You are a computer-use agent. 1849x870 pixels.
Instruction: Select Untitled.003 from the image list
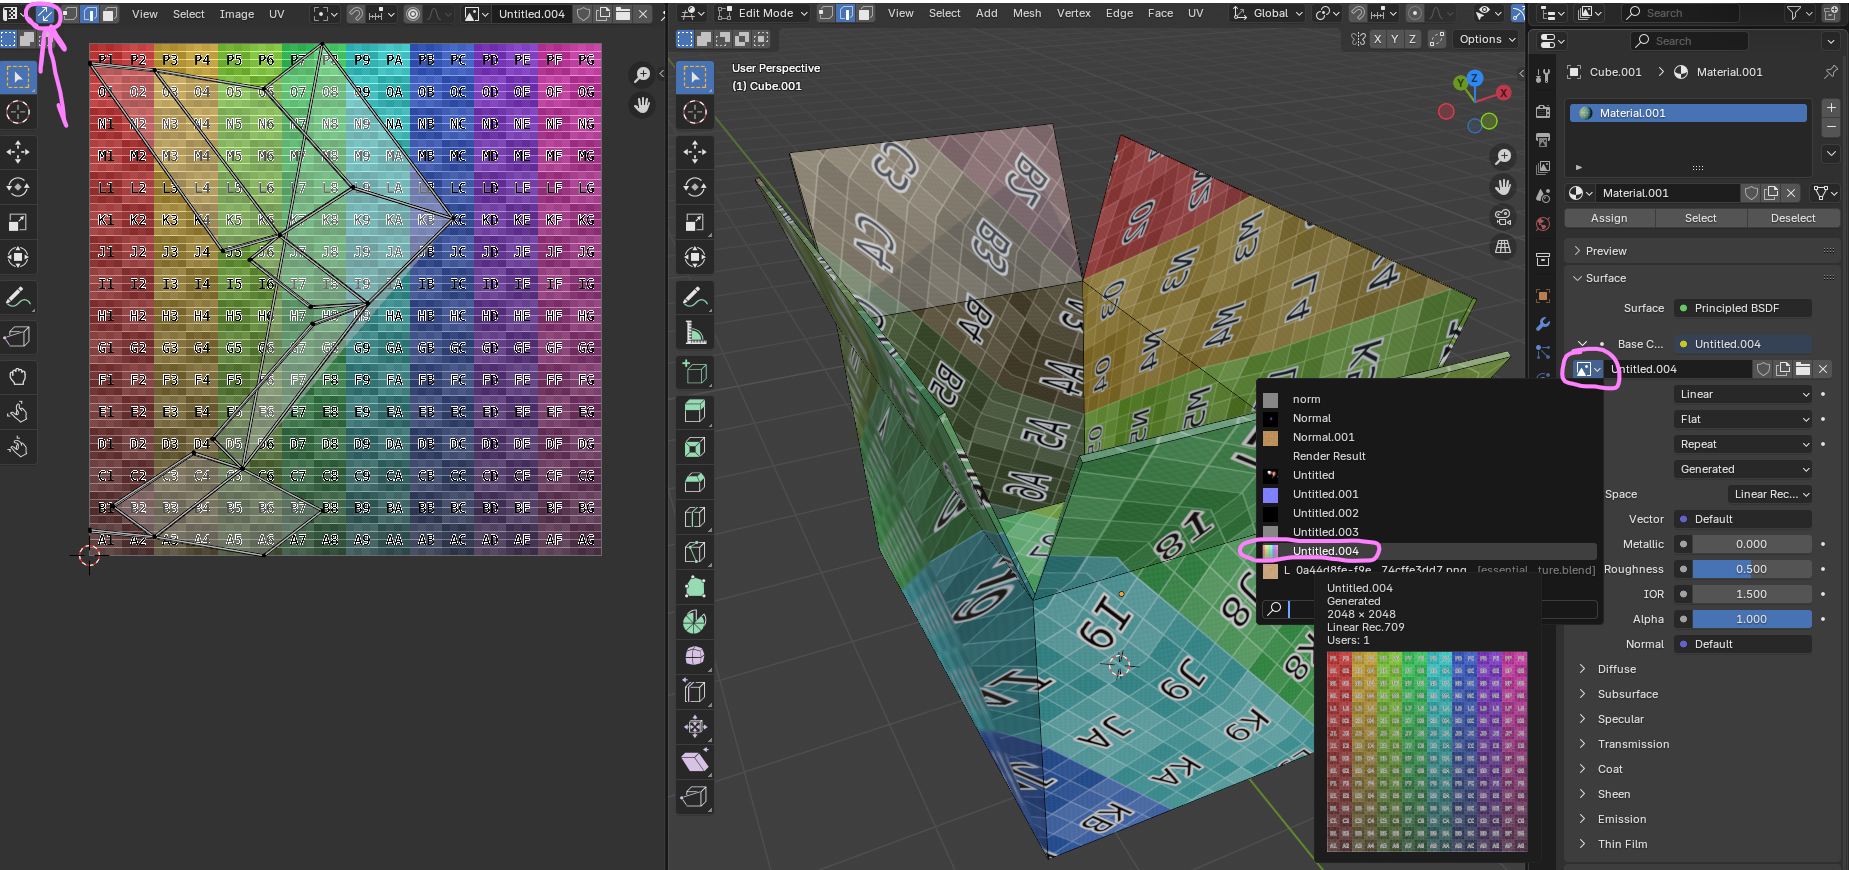1325,532
